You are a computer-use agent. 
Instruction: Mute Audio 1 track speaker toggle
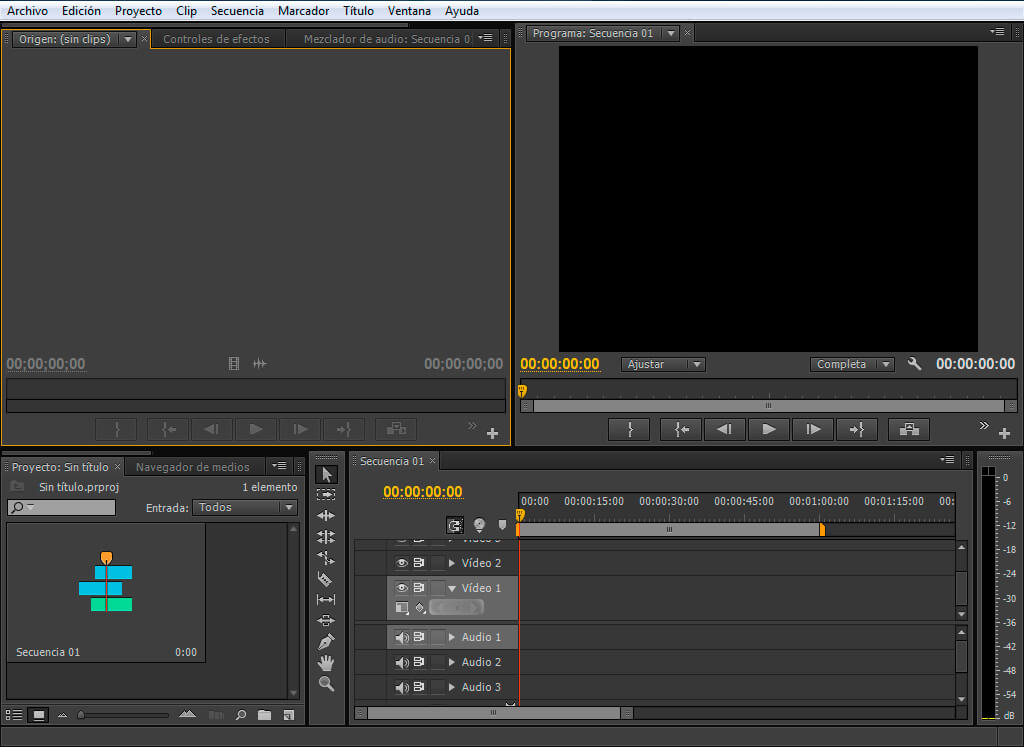pos(402,637)
